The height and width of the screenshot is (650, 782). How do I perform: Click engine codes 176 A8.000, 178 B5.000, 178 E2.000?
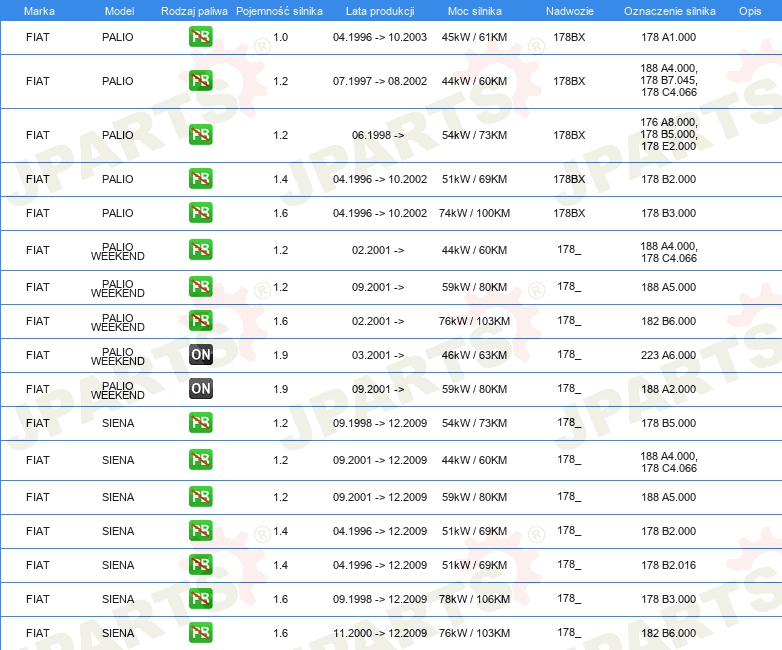(669, 134)
